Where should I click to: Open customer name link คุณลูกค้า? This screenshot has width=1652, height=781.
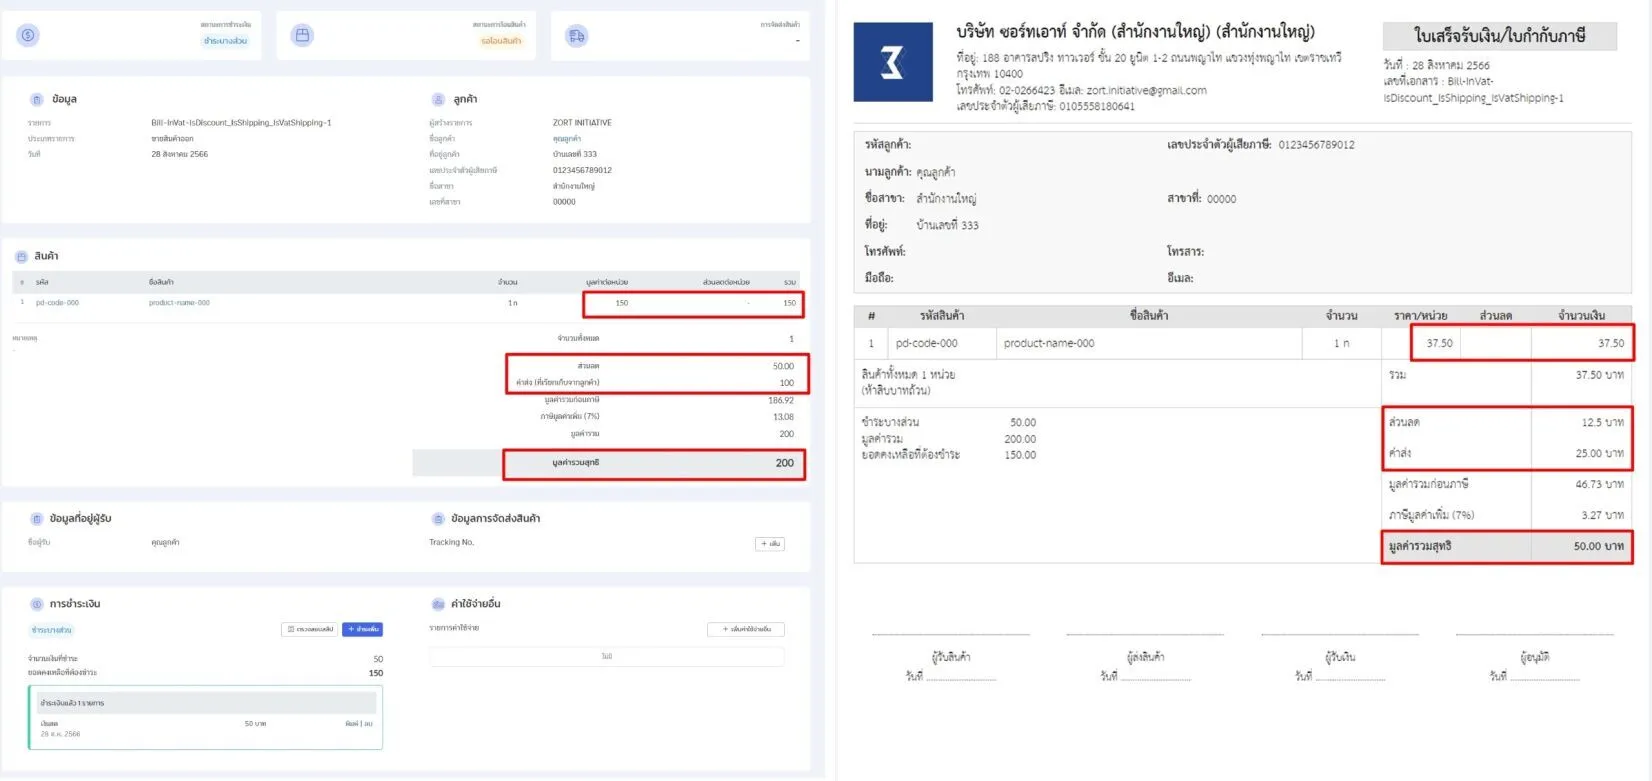(x=566, y=139)
